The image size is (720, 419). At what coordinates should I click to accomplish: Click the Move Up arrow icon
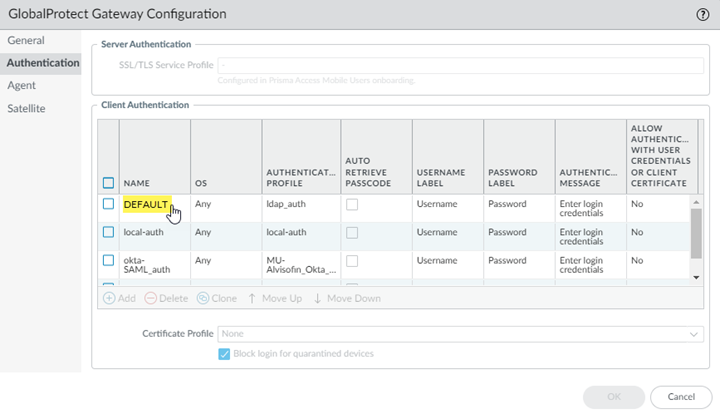tap(252, 298)
